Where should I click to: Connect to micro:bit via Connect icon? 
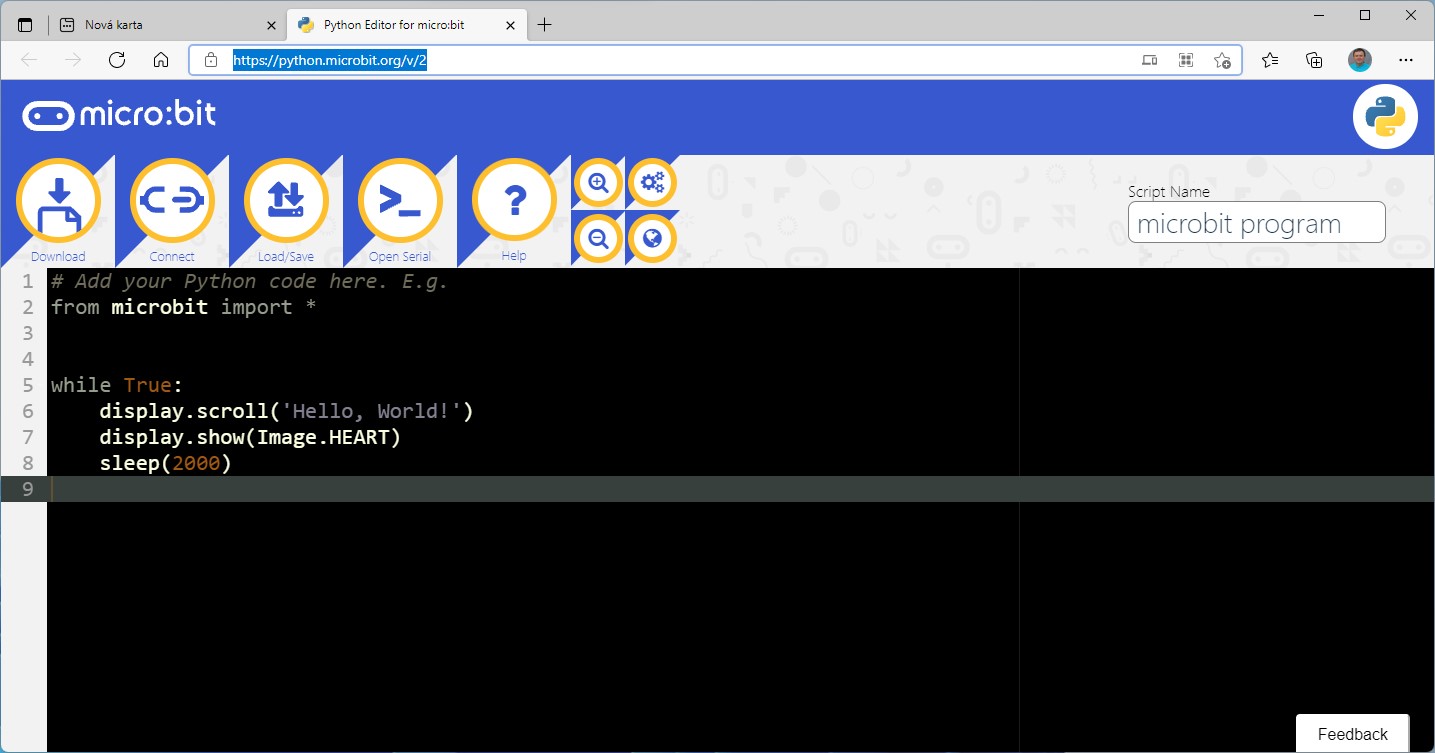[172, 201]
